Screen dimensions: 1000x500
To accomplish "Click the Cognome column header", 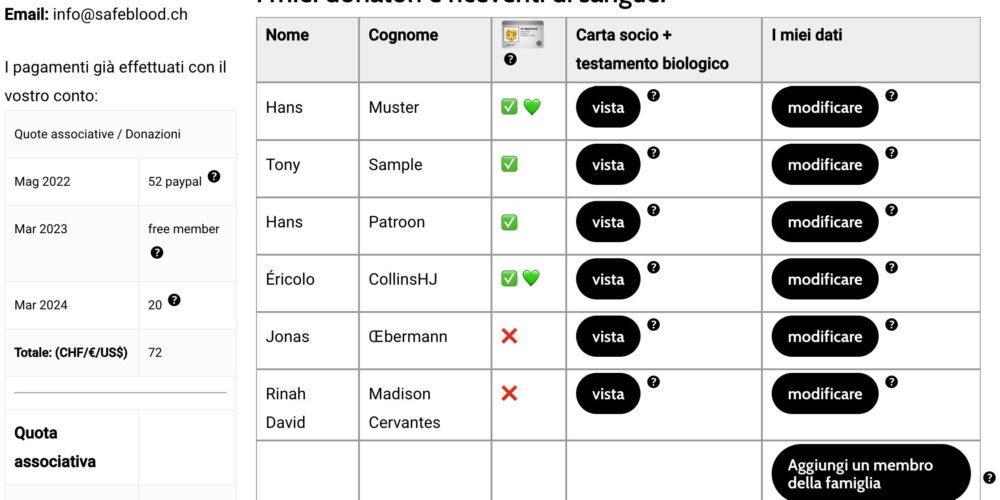I will 403,35.
